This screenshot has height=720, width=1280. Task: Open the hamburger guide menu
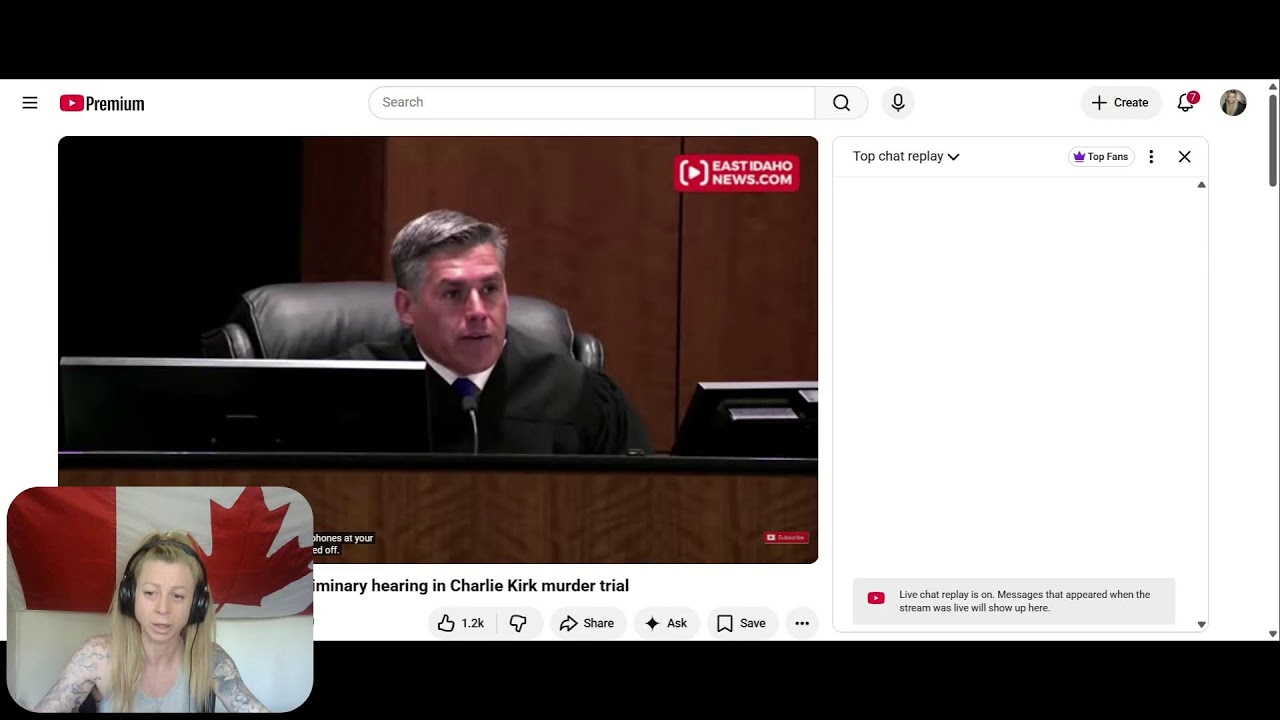point(30,103)
